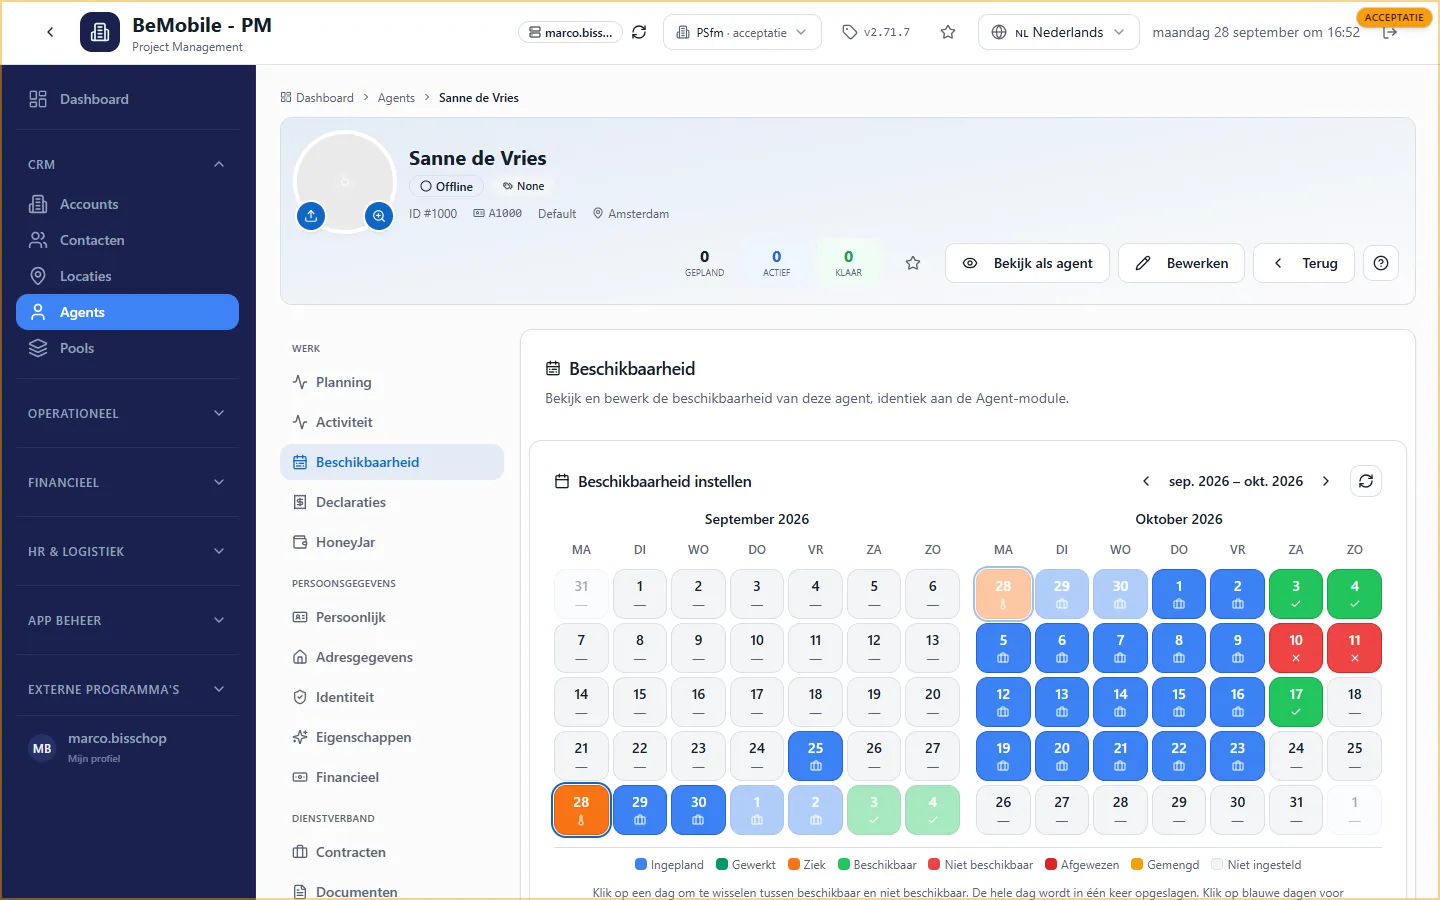This screenshot has width=1440, height=900.
Task: Expand the App Beheer section
Action: click(x=127, y=620)
